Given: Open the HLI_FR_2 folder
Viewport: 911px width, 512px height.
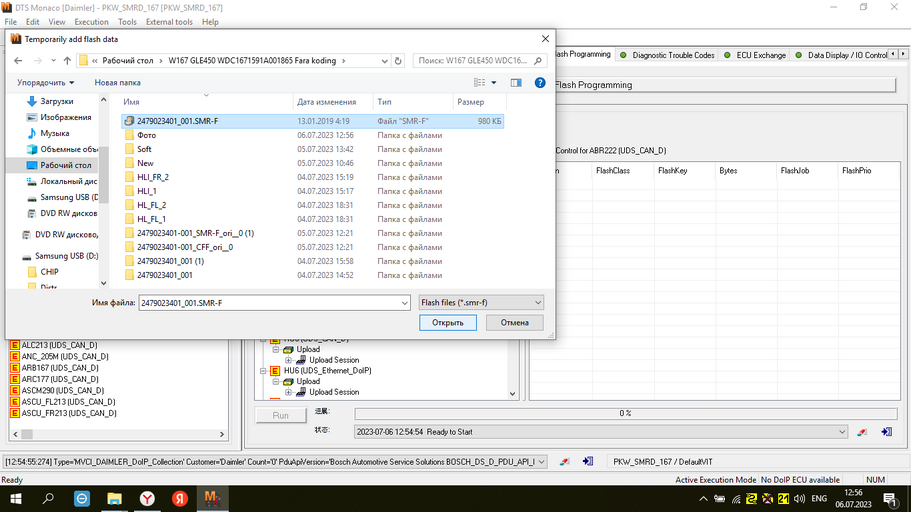Looking at the screenshot, I should click(x=153, y=177).
